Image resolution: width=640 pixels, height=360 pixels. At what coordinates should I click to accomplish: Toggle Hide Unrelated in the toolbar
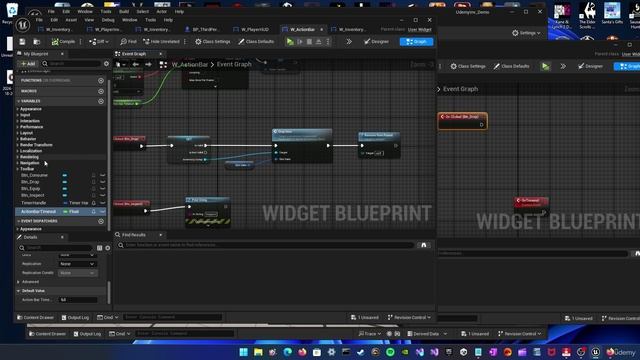pos(161,42)
